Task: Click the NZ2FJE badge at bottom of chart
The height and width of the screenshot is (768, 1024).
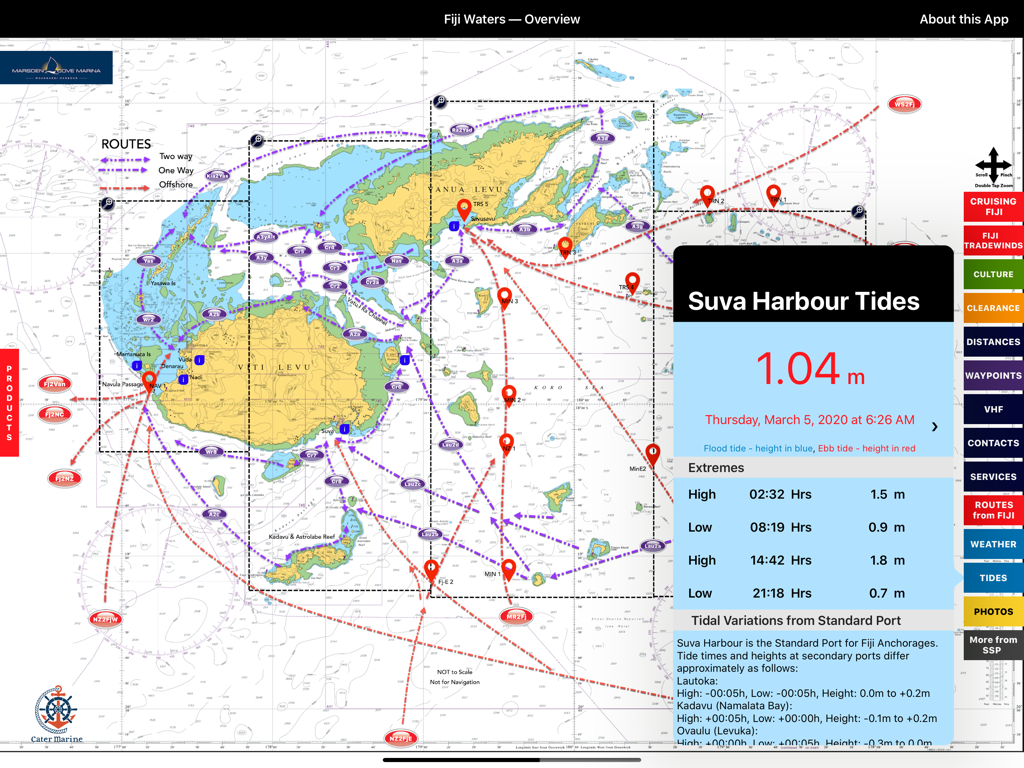Action: pyautogui.click(x=399, y=737)
